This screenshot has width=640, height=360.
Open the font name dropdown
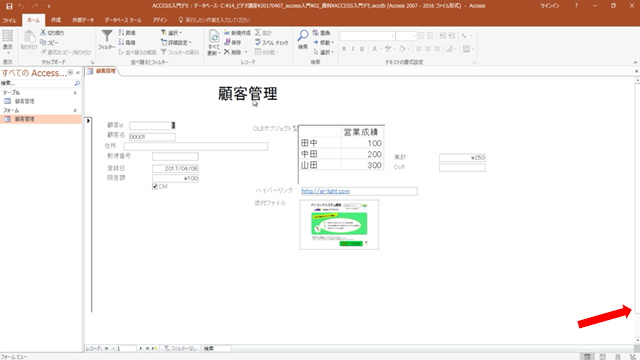click(x=392, y=36)
